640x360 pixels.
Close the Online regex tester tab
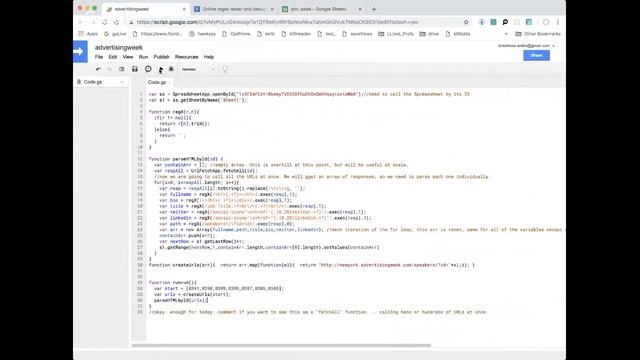pyautogui.click(x=272, y=9)
